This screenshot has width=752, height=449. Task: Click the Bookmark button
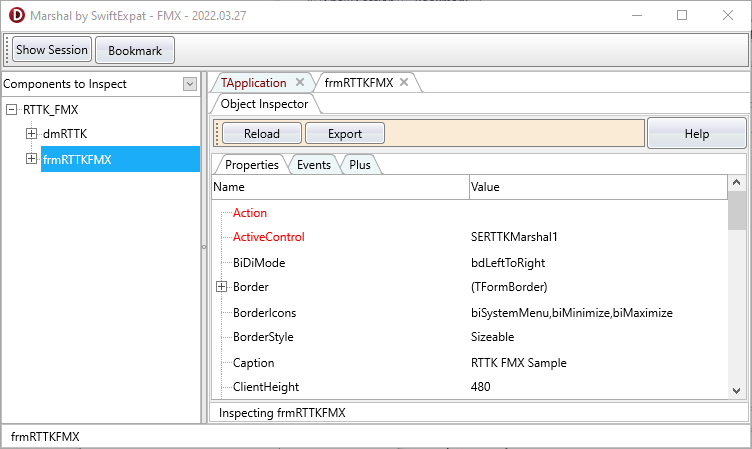pos(135,50)
